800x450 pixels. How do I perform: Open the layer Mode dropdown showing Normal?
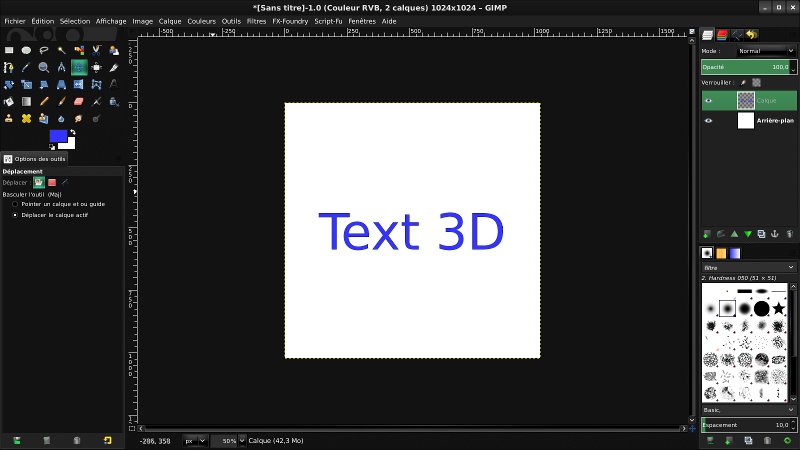coord(765,51)
